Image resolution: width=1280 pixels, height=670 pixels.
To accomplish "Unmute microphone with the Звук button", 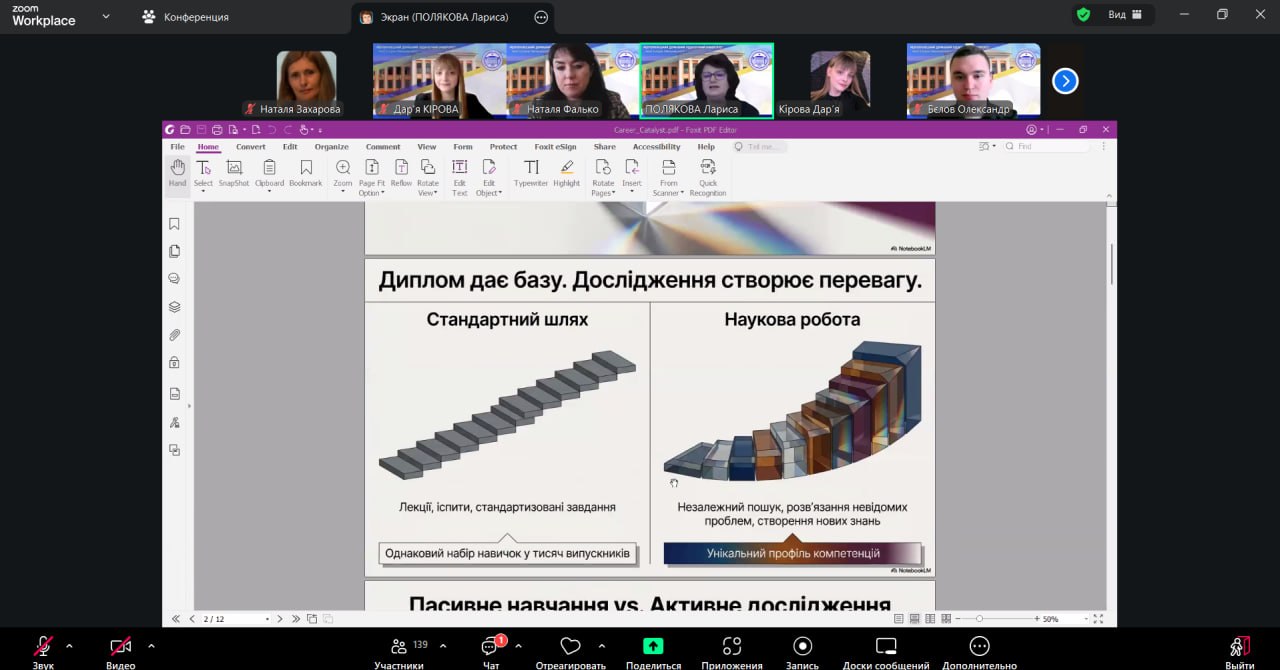I will pyautogui.click(x=43, y=647).
